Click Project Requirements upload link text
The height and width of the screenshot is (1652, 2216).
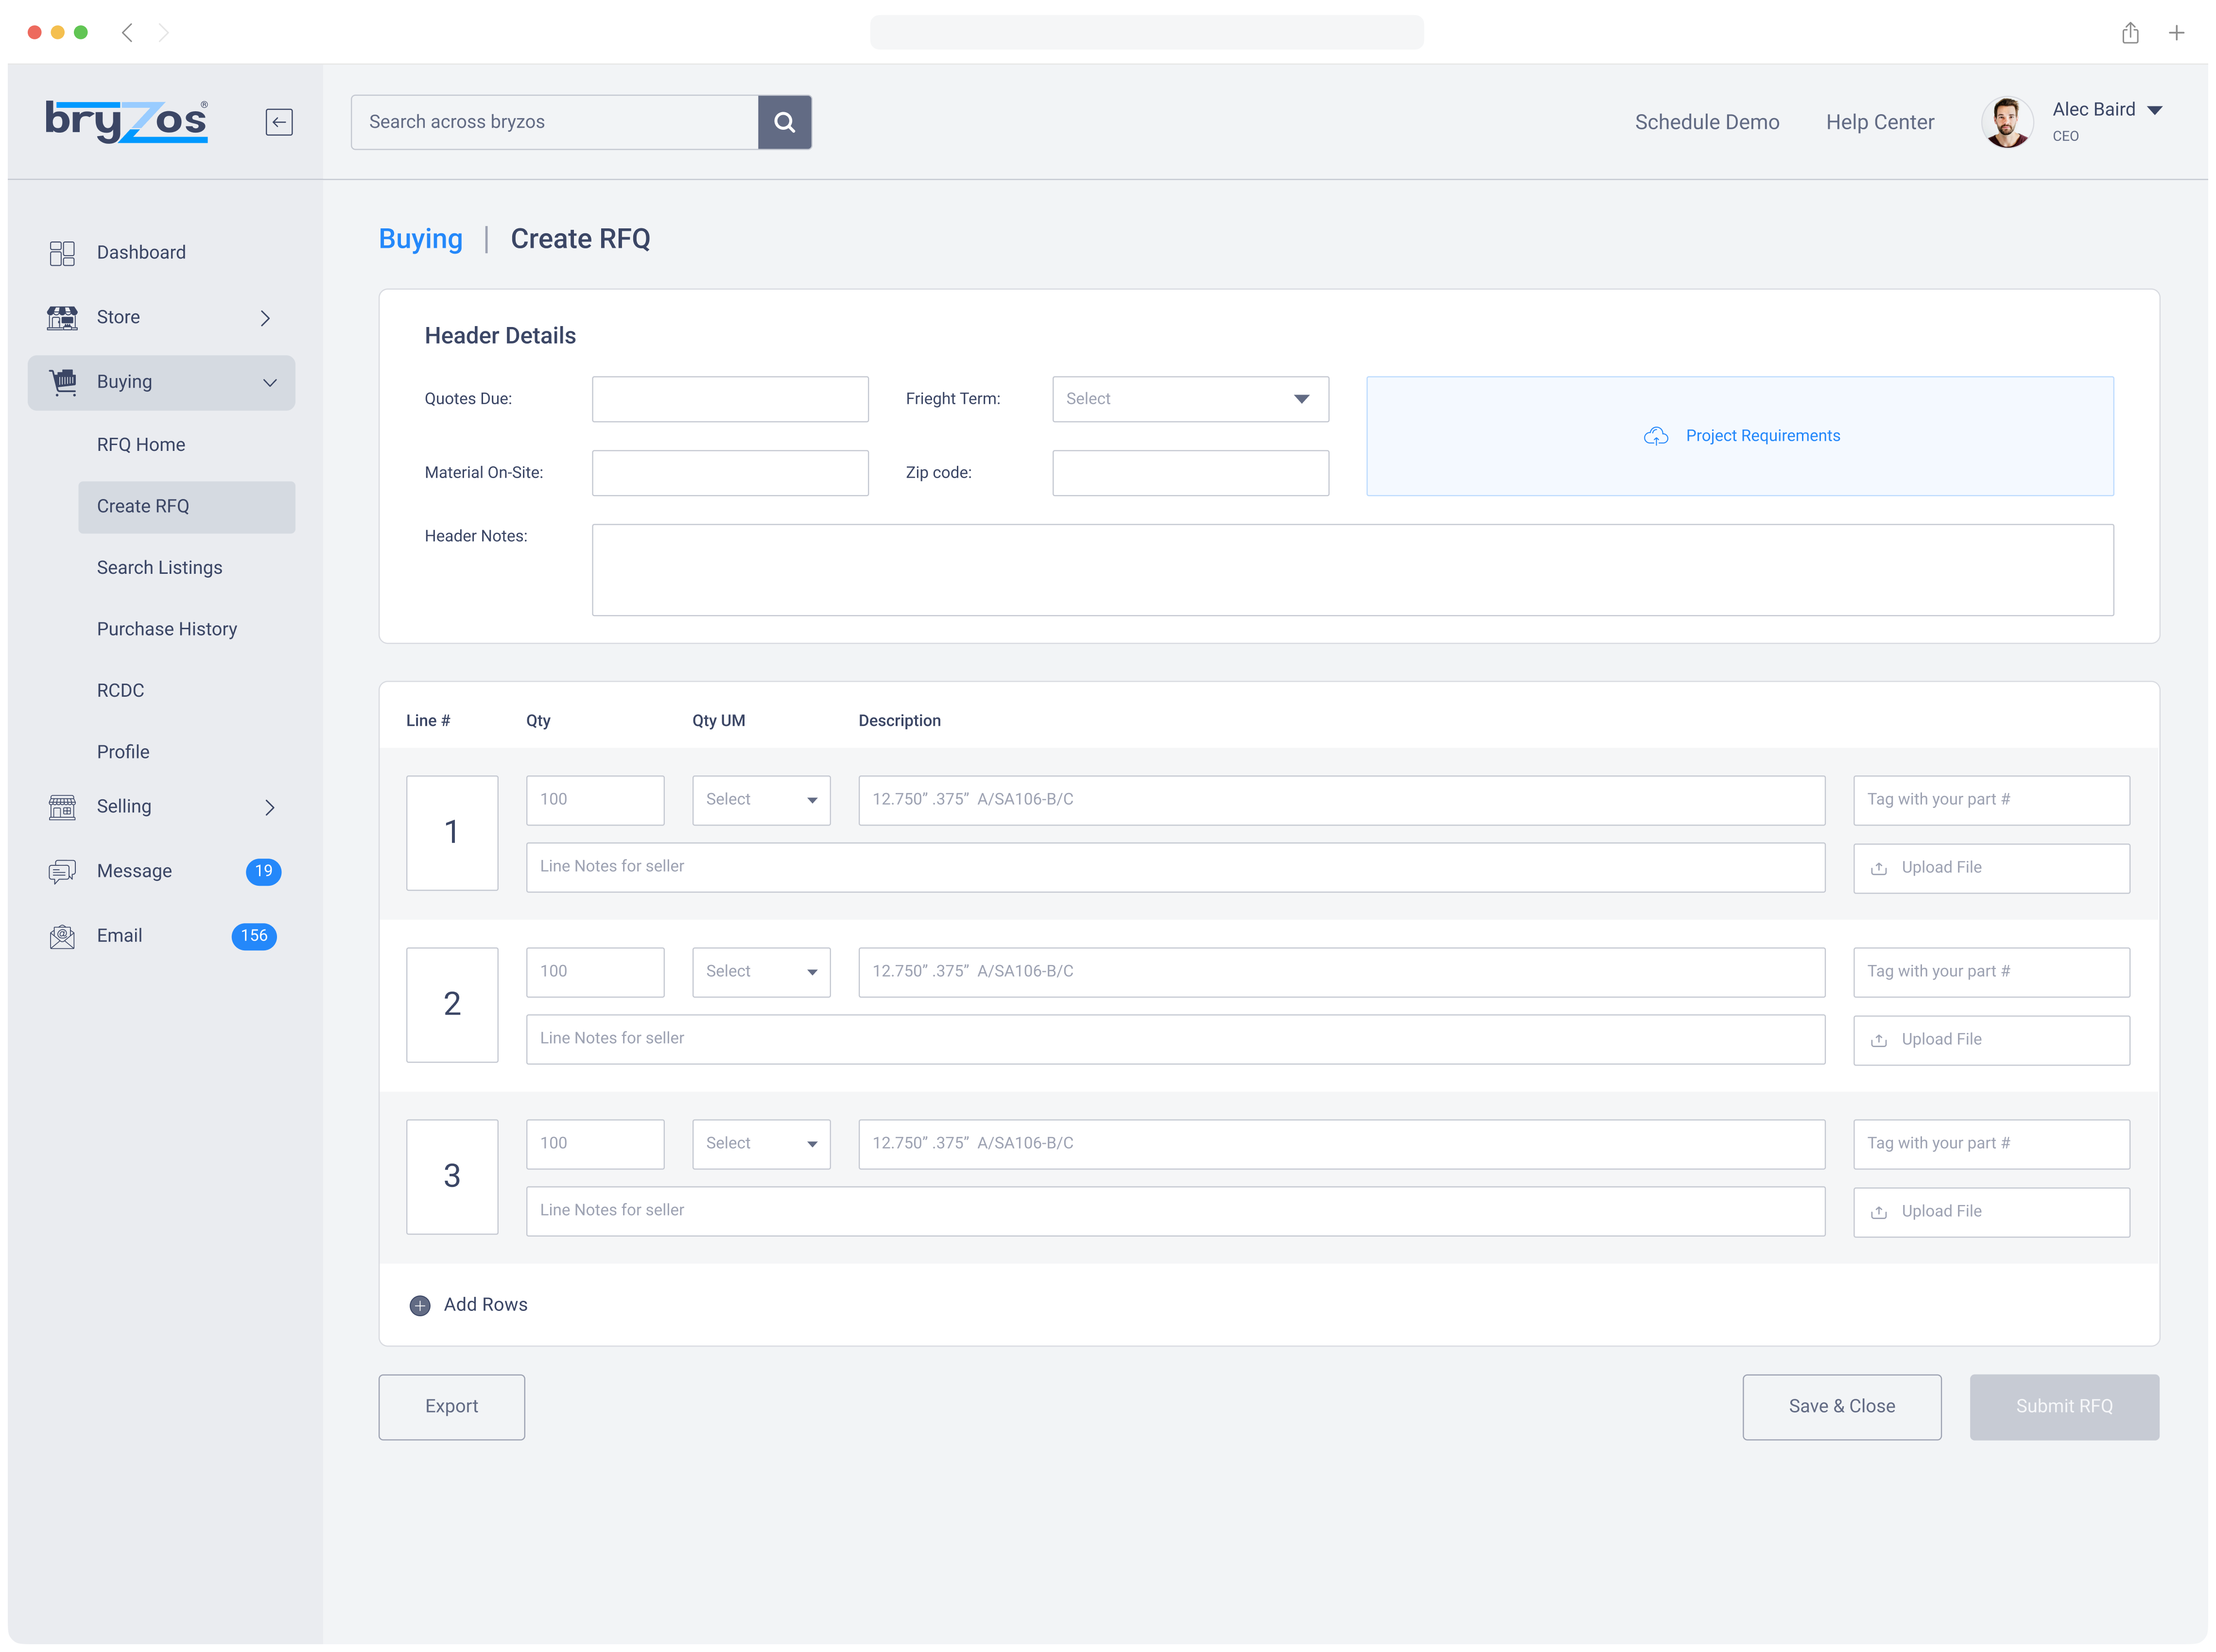1762,436
